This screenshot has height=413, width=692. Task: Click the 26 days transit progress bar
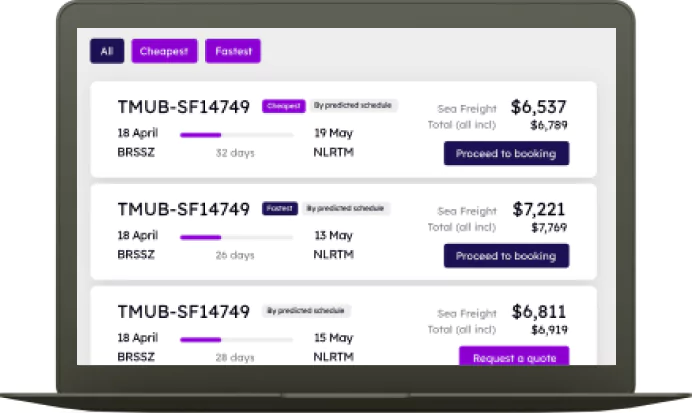point(237,237)
